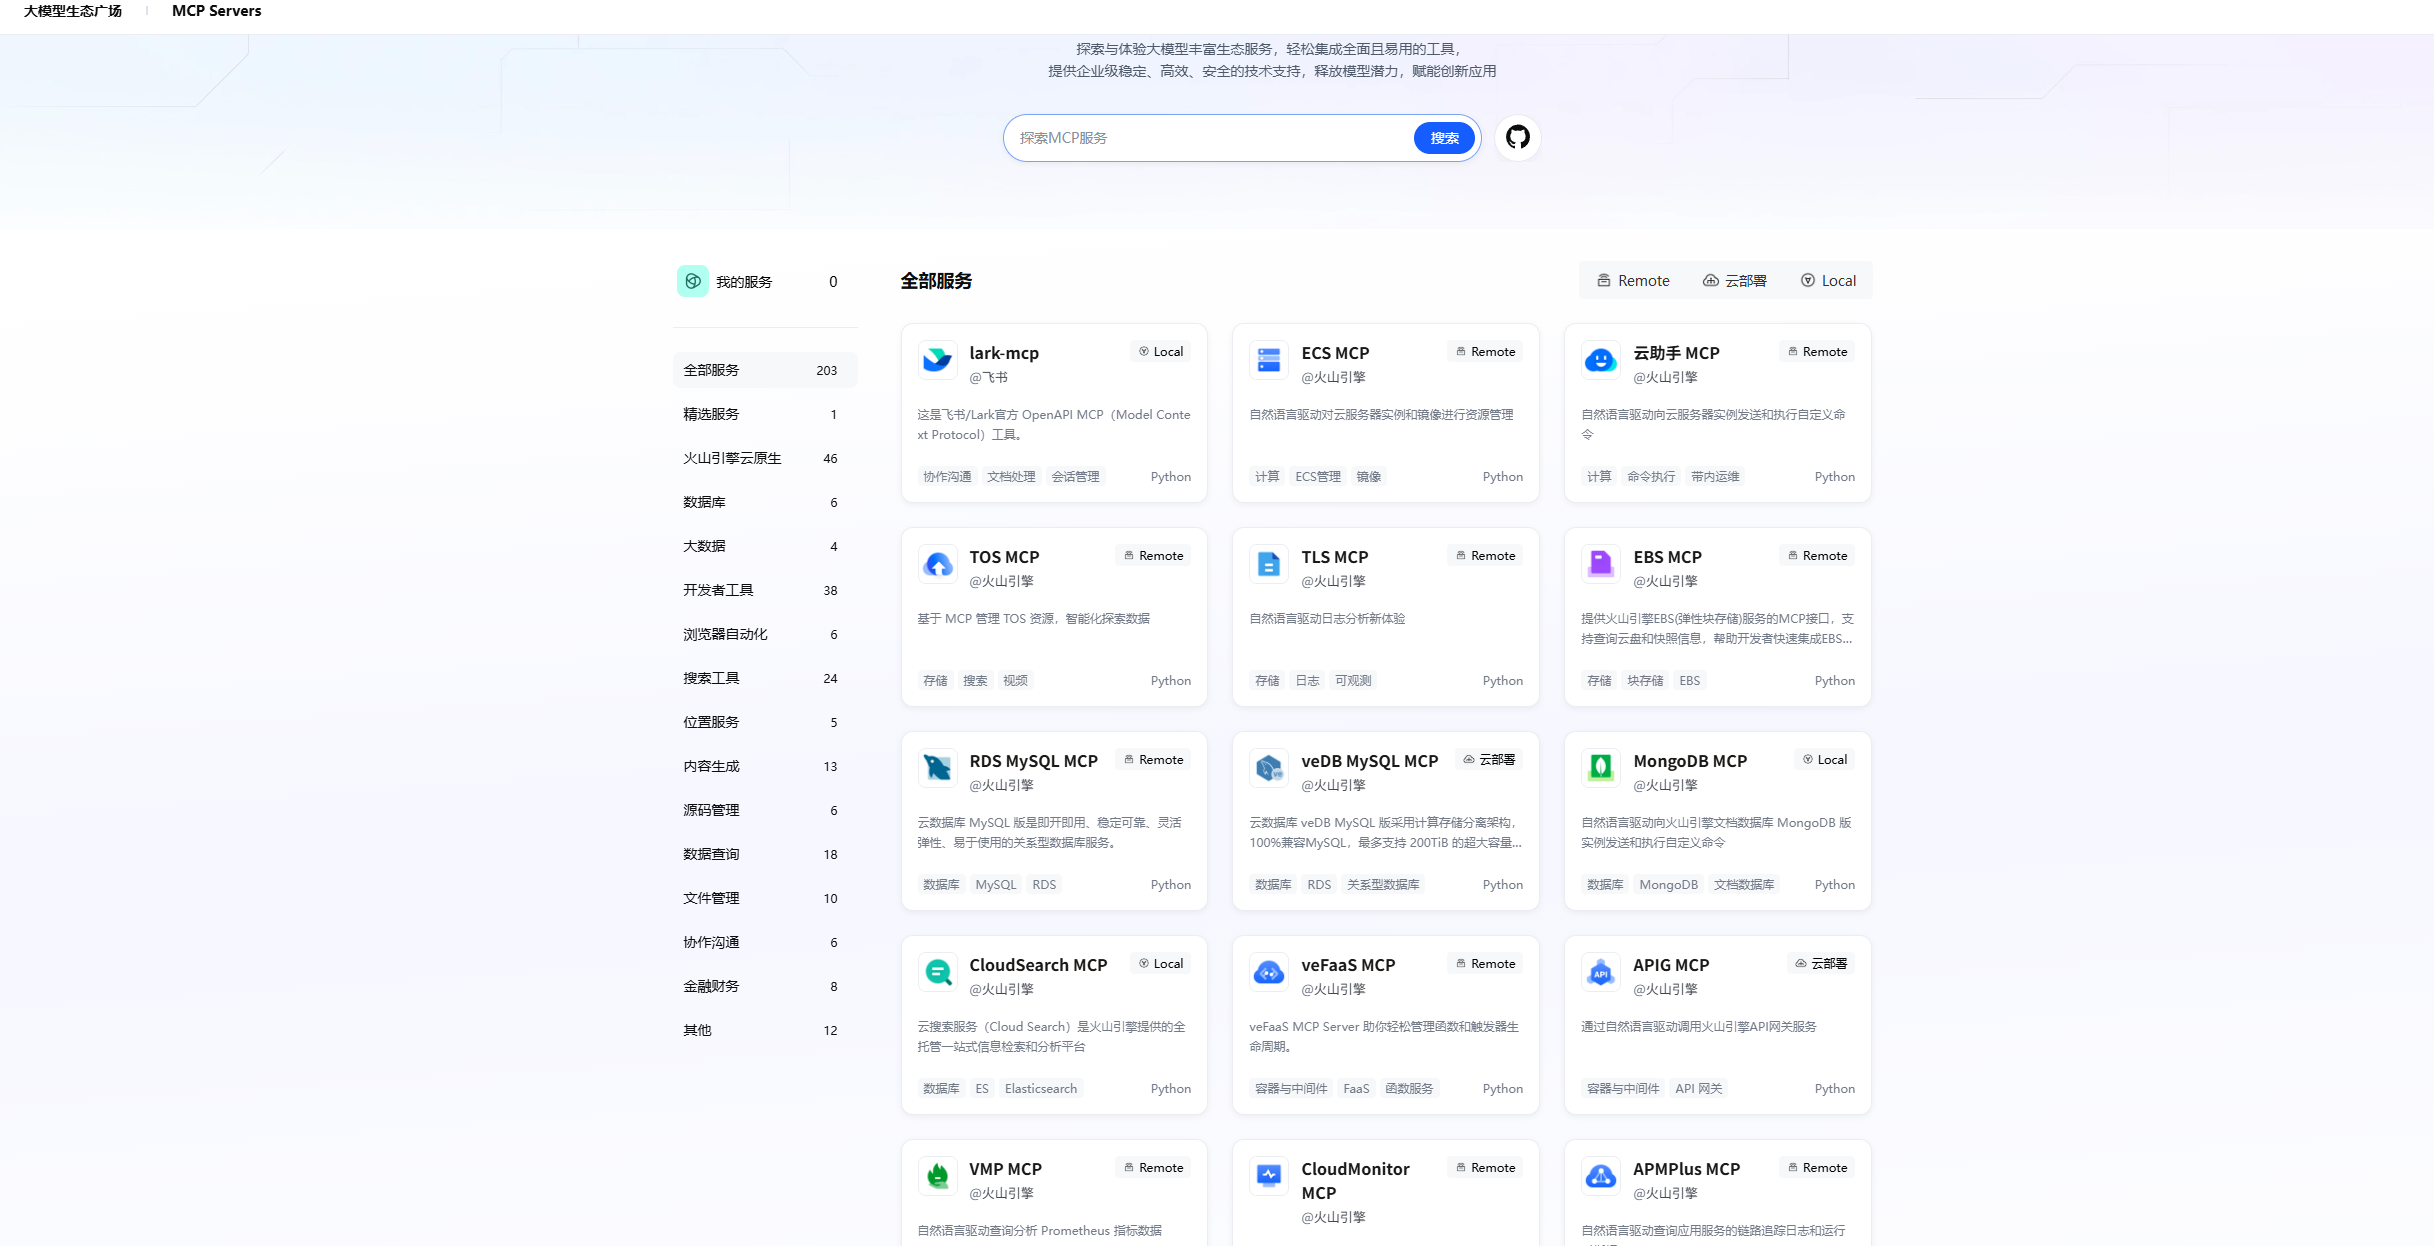Click the CloudSearch MCP search icon
The width and height of the screenshot is (2434, 1246).
pyautogui.click(x=937, y=972)
